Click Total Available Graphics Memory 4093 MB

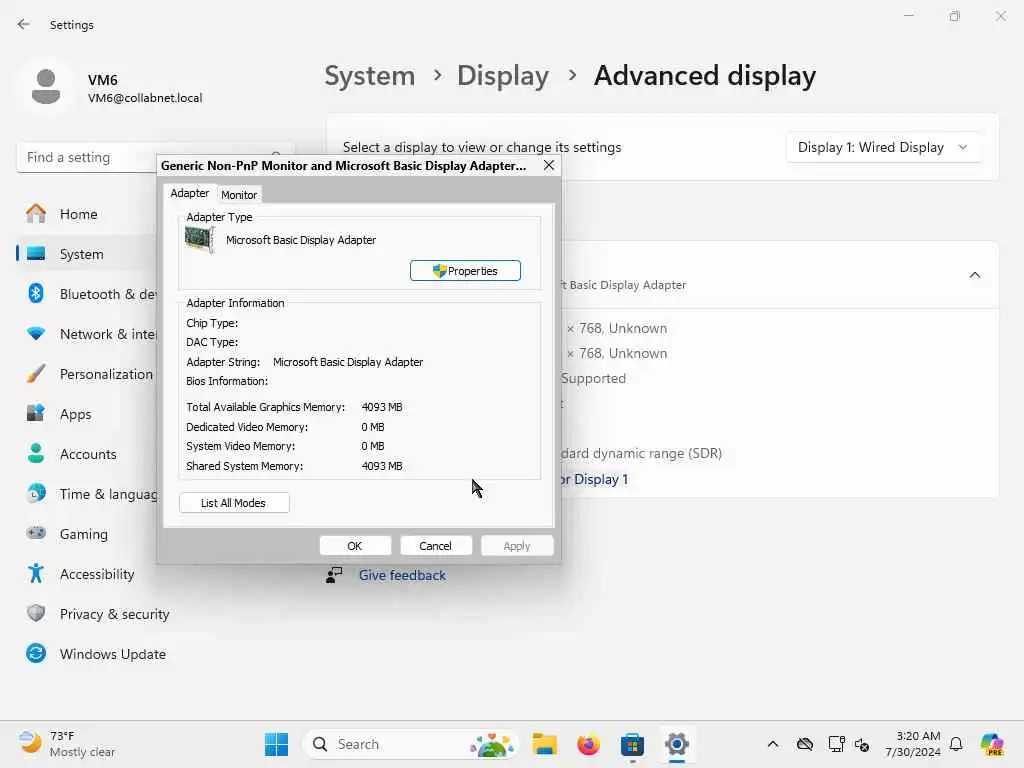(381, 407)
